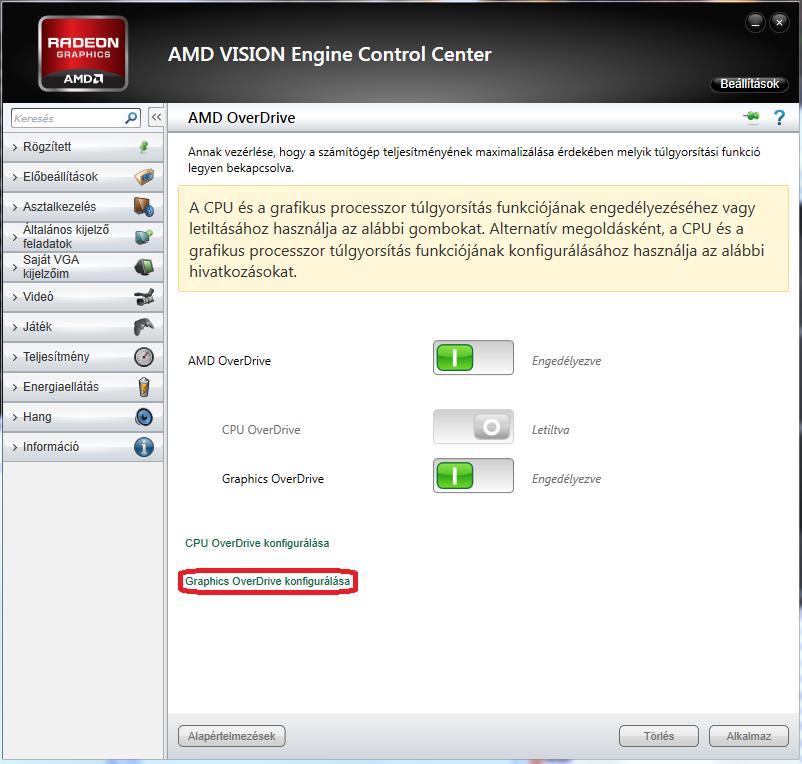802x764 pixels.
Task: Close the Control Center window
Action: [x=779, y=23]
